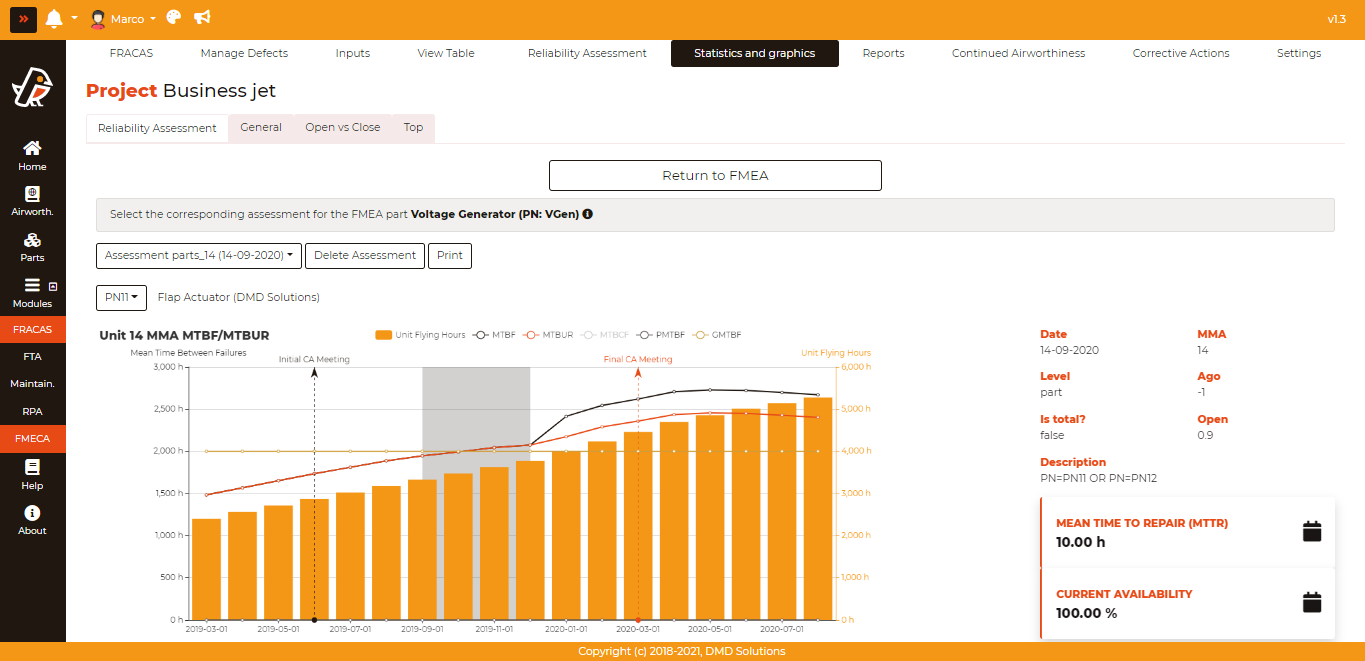Click the megaphone announcements icon
Screen dimensions: 1365x661
pyautogui.click(x=202, y=18)
